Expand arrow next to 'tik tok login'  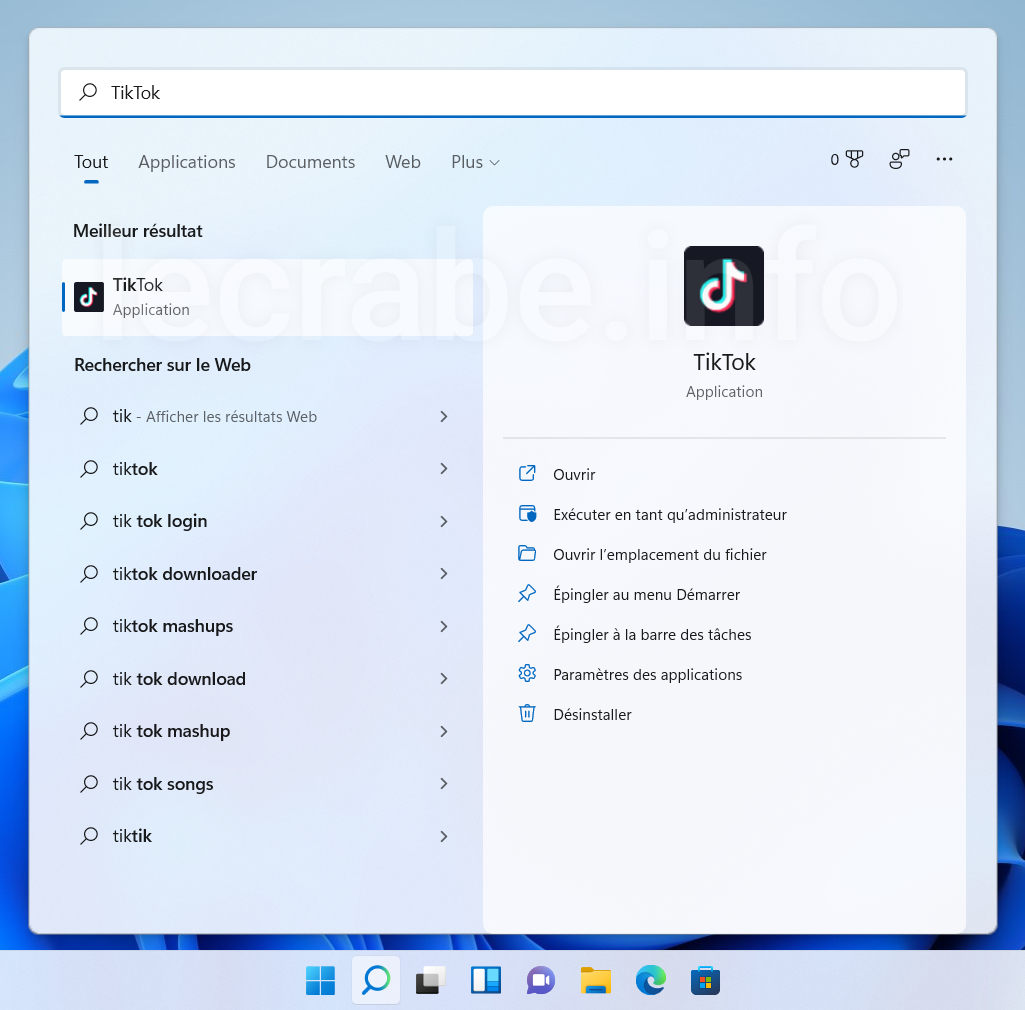coord(444,522)
